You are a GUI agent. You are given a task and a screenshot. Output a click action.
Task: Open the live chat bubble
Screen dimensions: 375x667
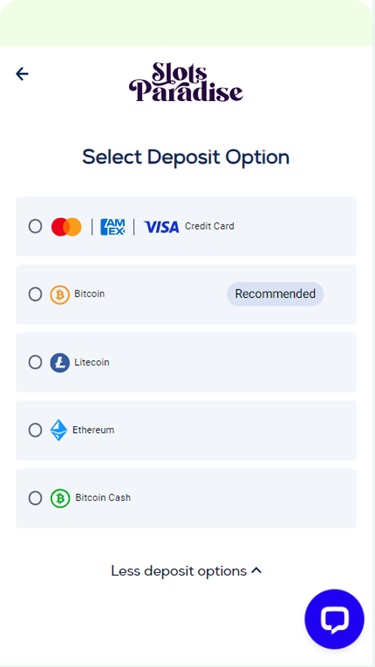click(334, 619)
